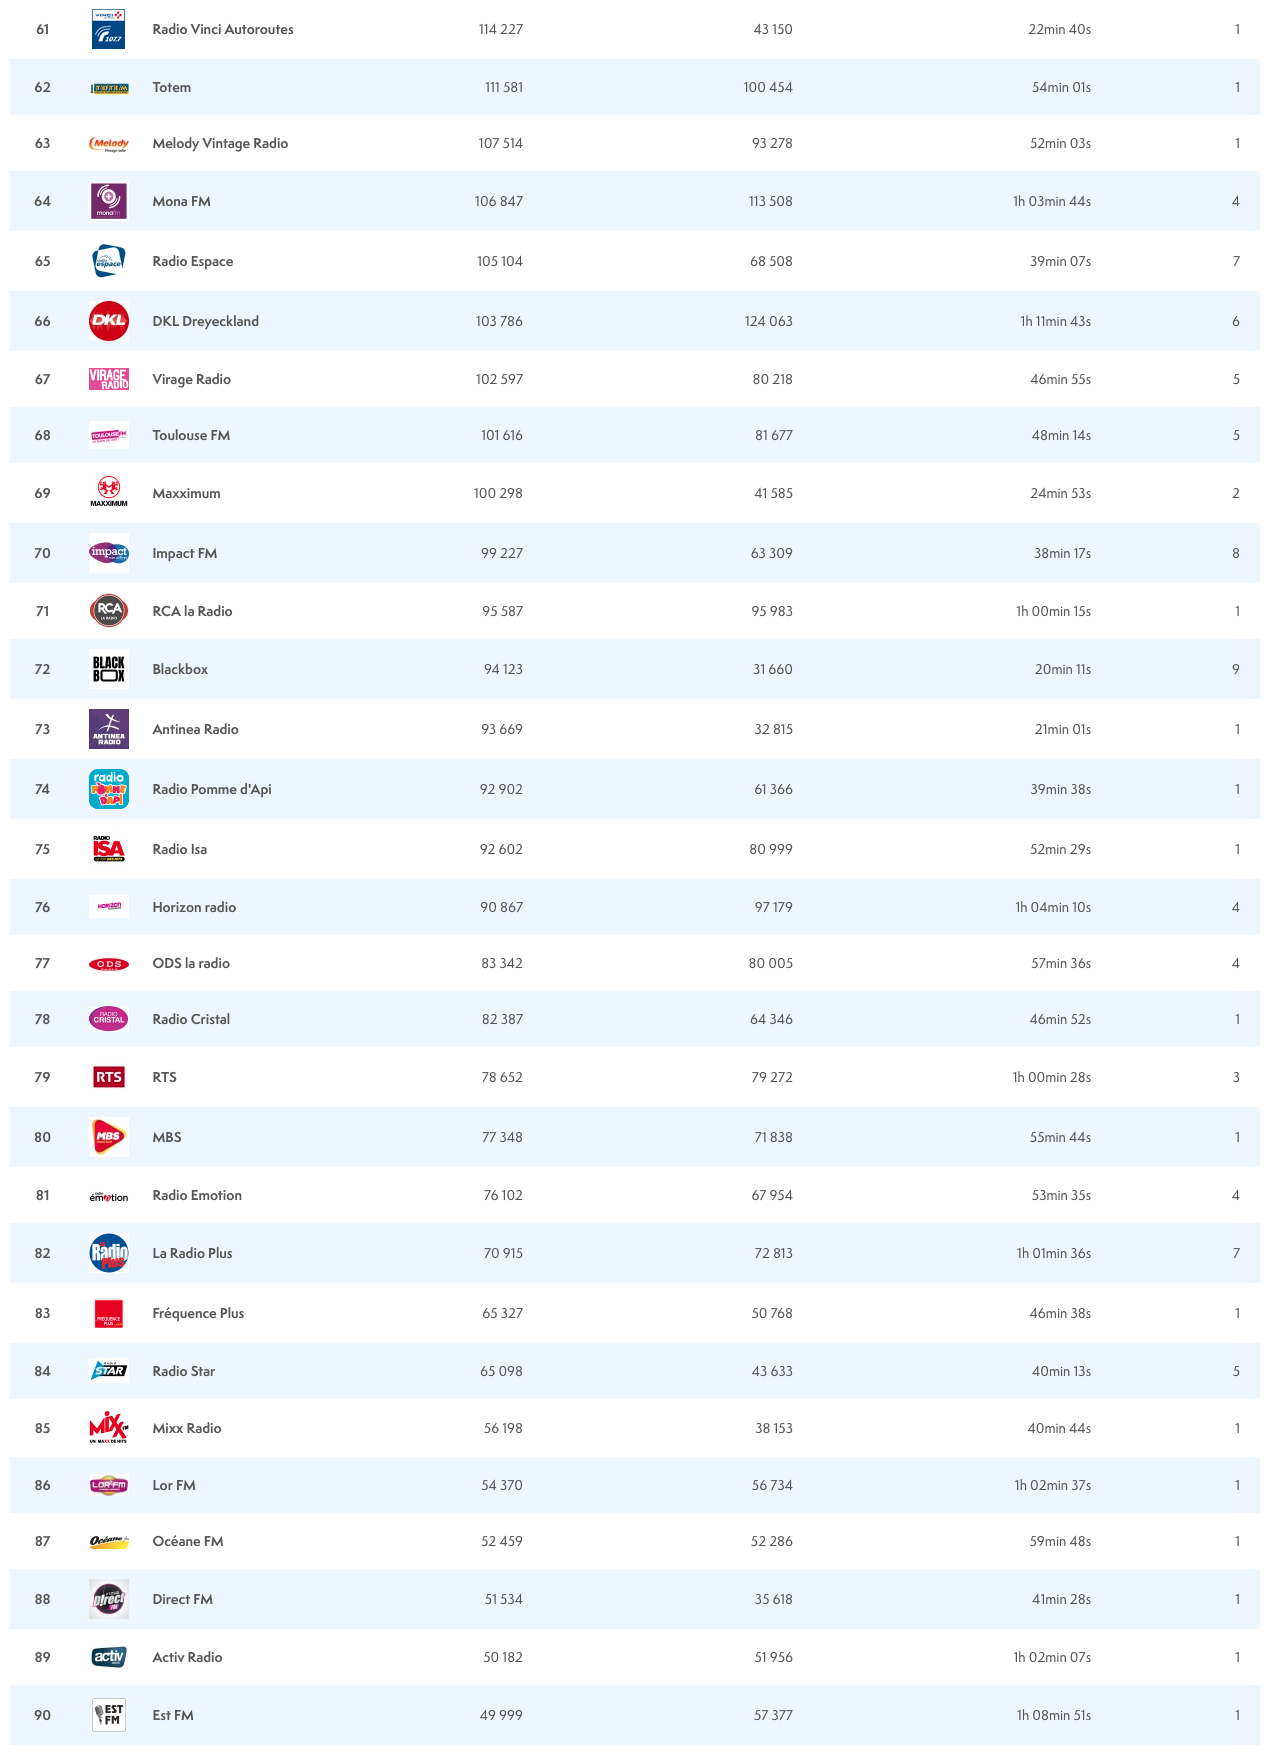
Task: Select the Fréquence Plus station name
Action: point(198,1313)
